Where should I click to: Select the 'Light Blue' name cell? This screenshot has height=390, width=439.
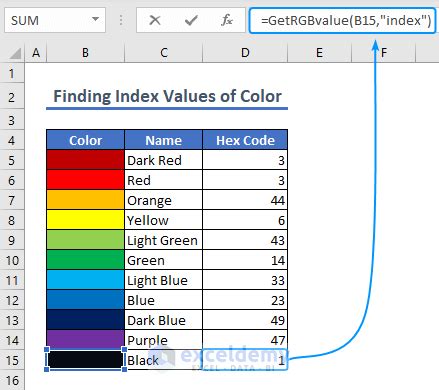(163, 280)
